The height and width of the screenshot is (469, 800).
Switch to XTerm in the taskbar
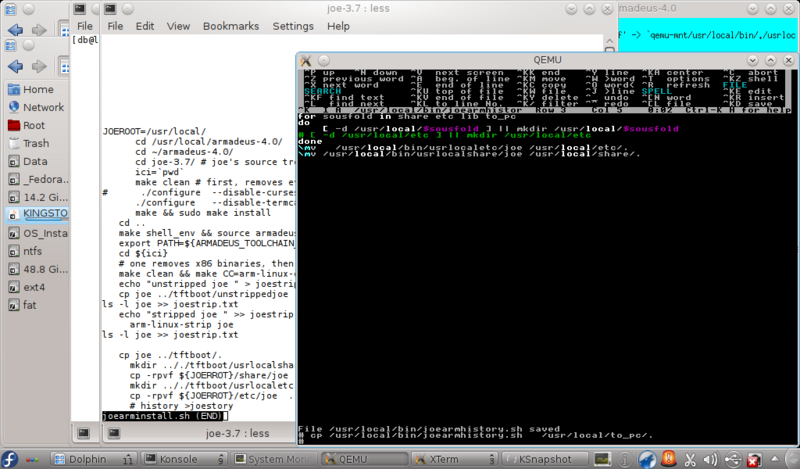click(x=451, y=460)
